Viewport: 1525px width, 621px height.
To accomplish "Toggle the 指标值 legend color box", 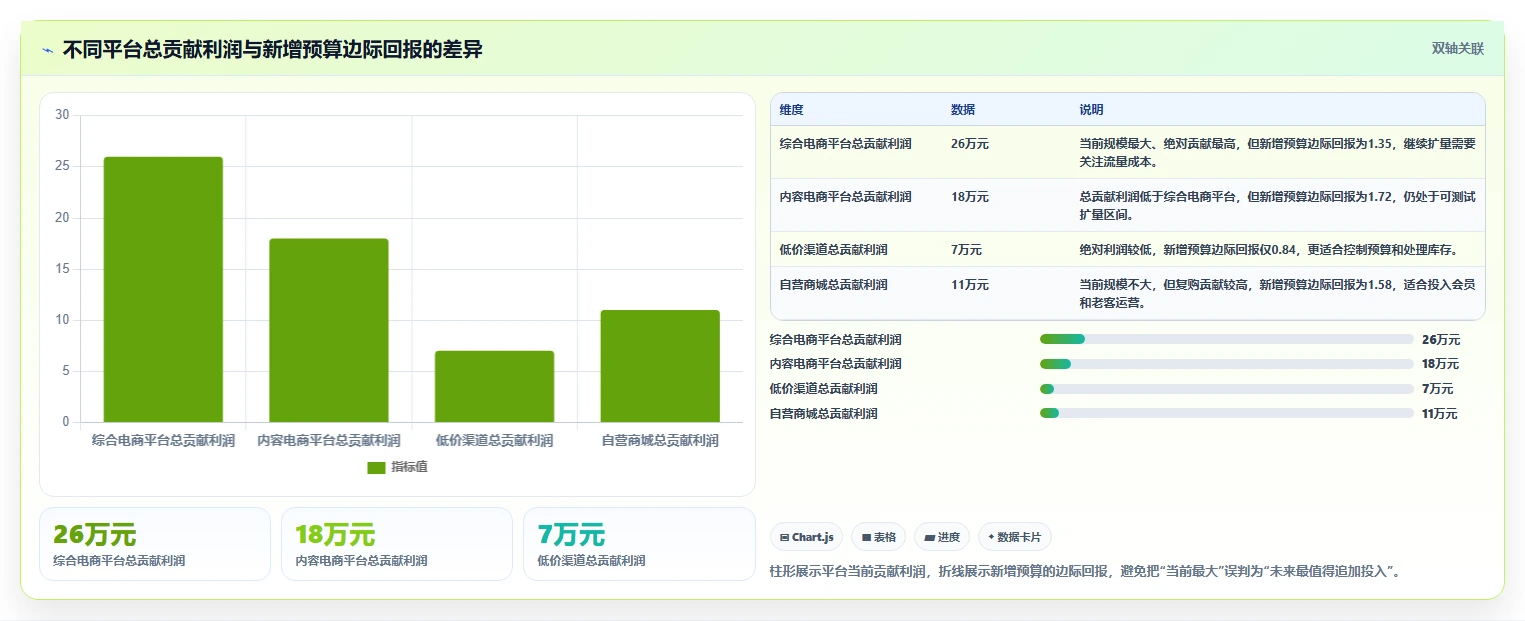I will pos(376,468).
